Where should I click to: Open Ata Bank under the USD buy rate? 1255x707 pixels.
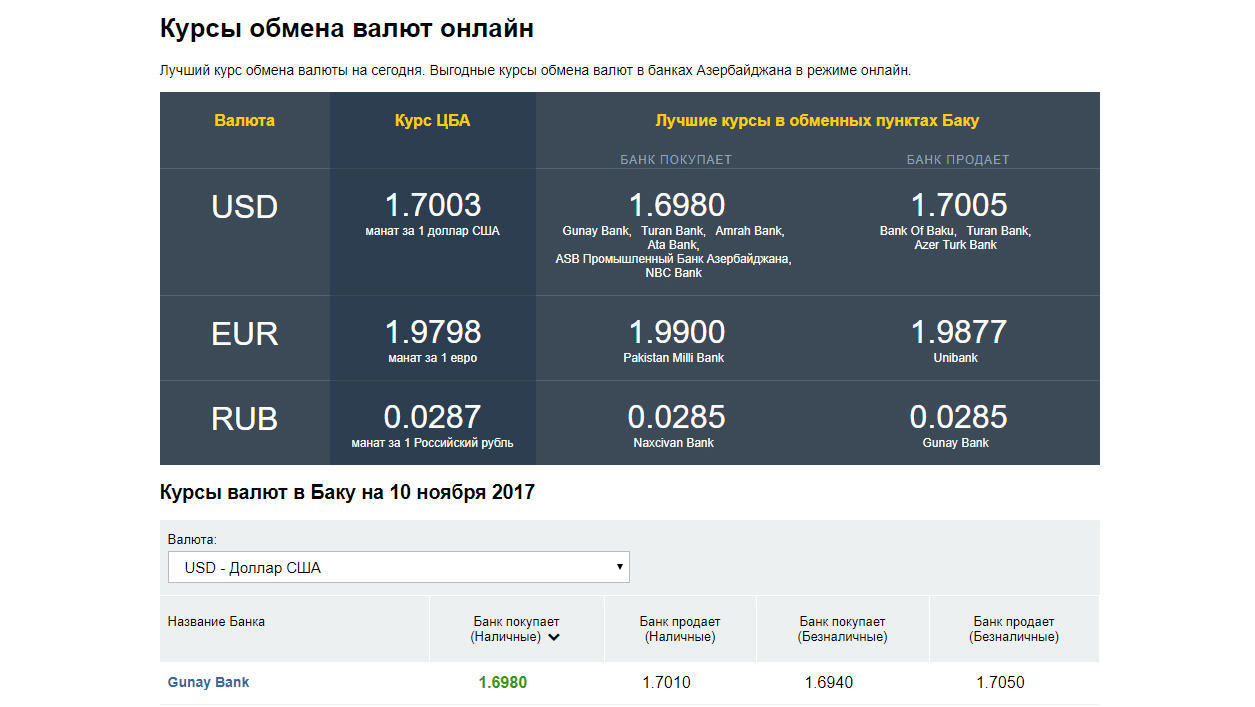pyautogui.click(x=673, y=245)
